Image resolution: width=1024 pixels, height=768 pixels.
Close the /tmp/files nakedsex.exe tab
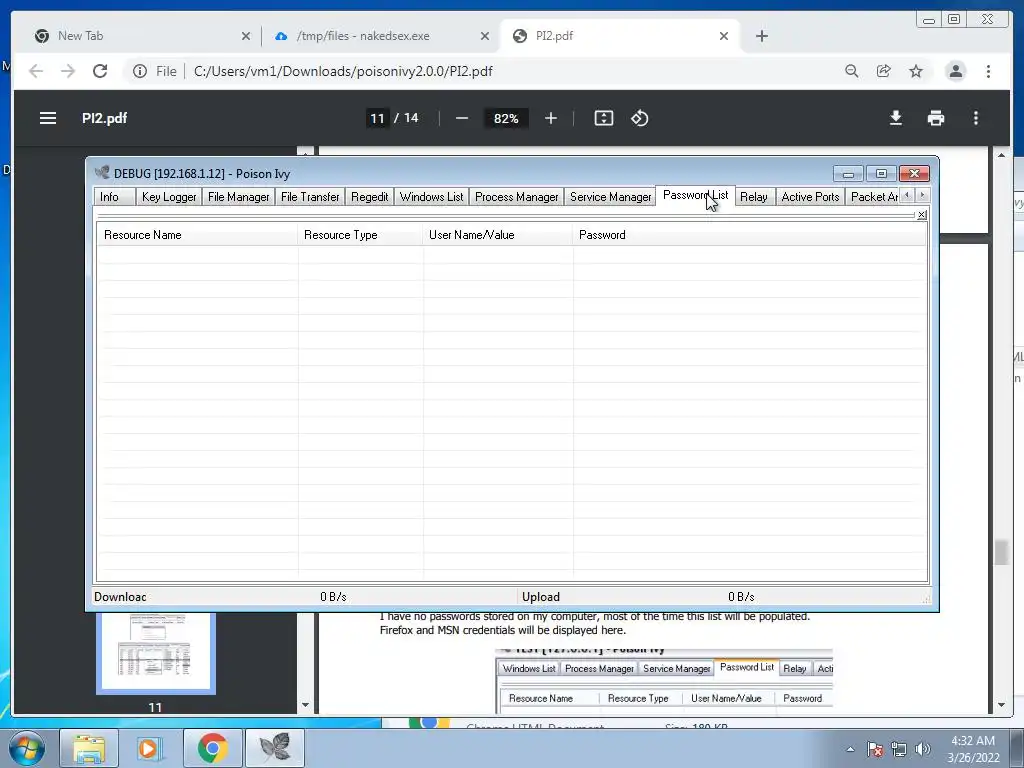click(485, 36)
